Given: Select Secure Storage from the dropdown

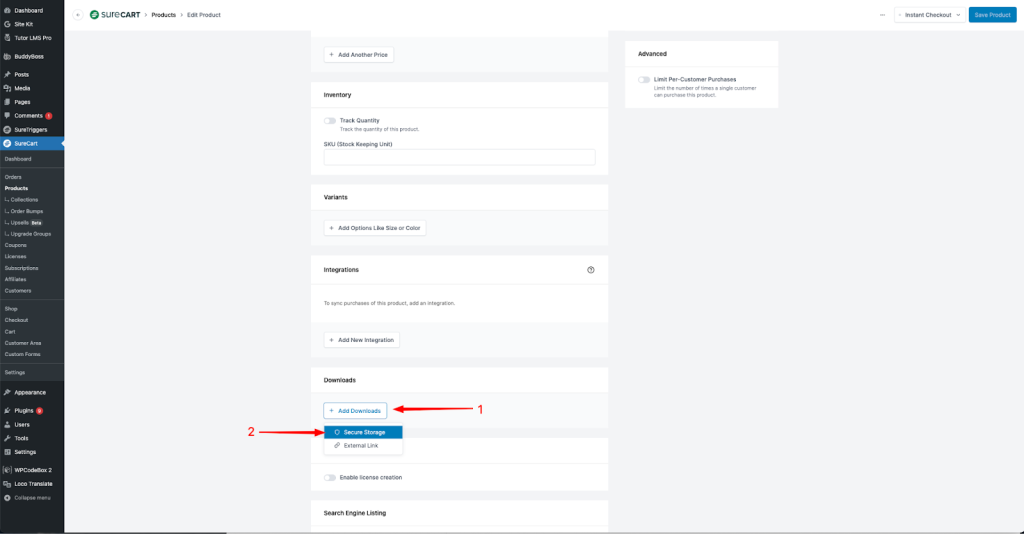Looking at the screenshot, I should point(363,432).
